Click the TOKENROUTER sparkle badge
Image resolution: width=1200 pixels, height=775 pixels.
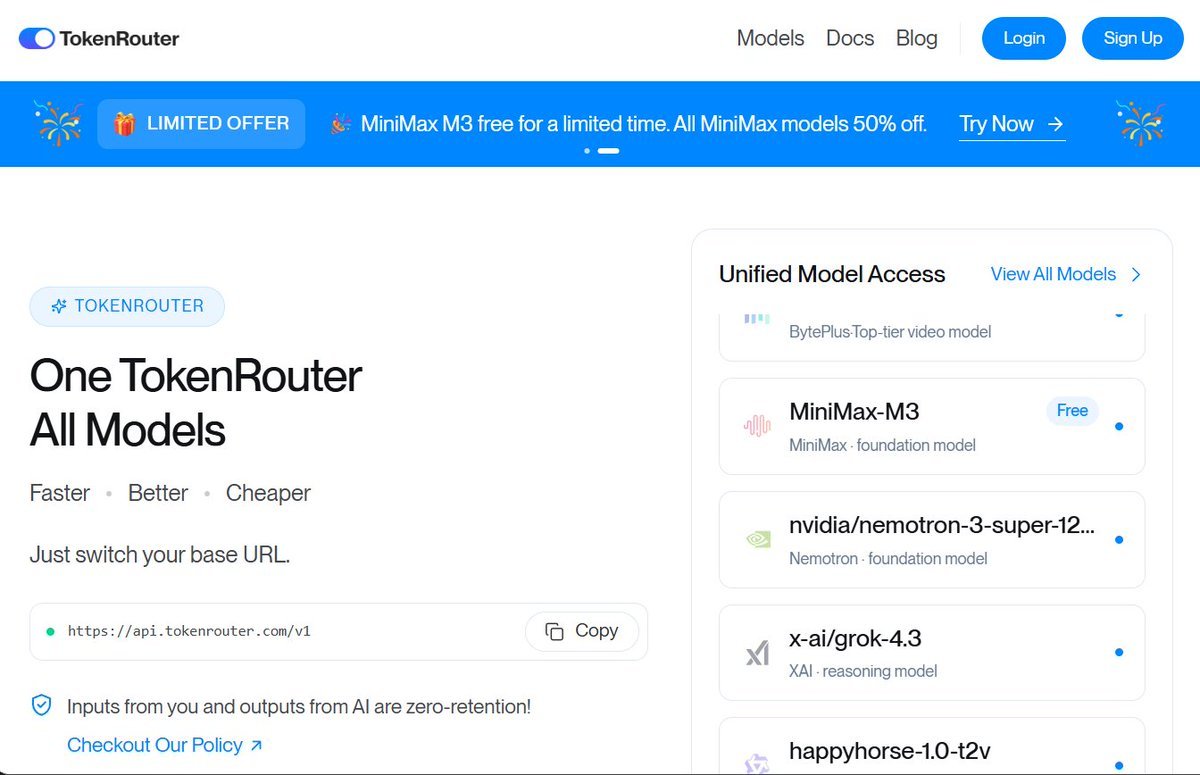(x=127, y=306)
